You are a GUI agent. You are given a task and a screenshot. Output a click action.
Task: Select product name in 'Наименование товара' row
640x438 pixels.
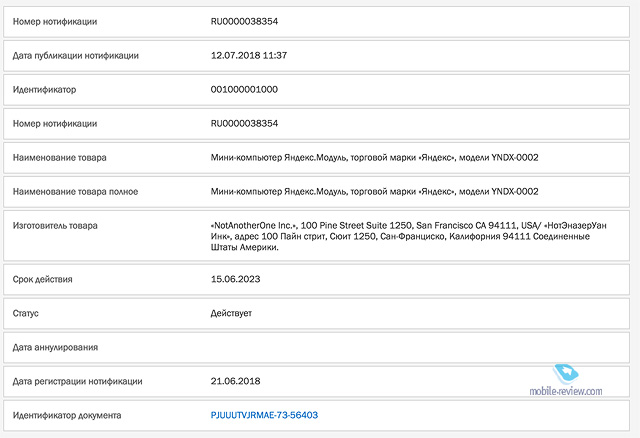point(374,158)
